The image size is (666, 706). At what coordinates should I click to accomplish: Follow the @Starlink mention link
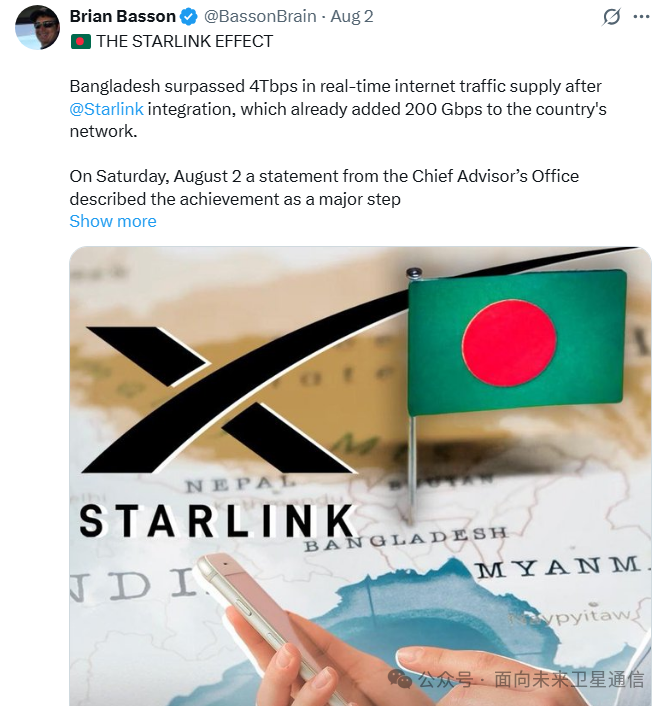(x=107, y=109)
